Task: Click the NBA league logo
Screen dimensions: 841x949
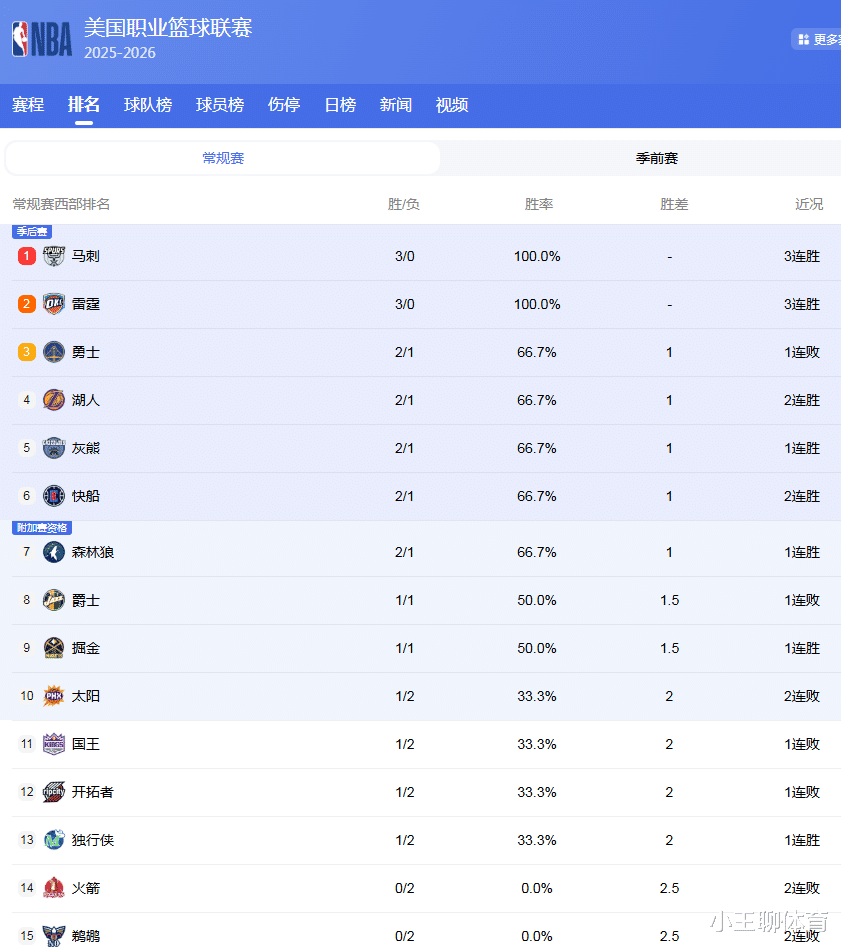Action: coord(42,39)
